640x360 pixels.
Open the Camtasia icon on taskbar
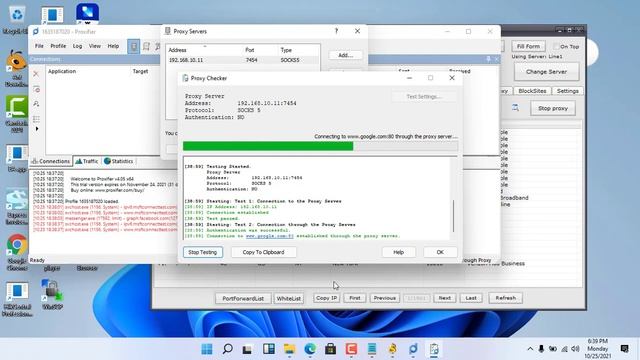351,349
